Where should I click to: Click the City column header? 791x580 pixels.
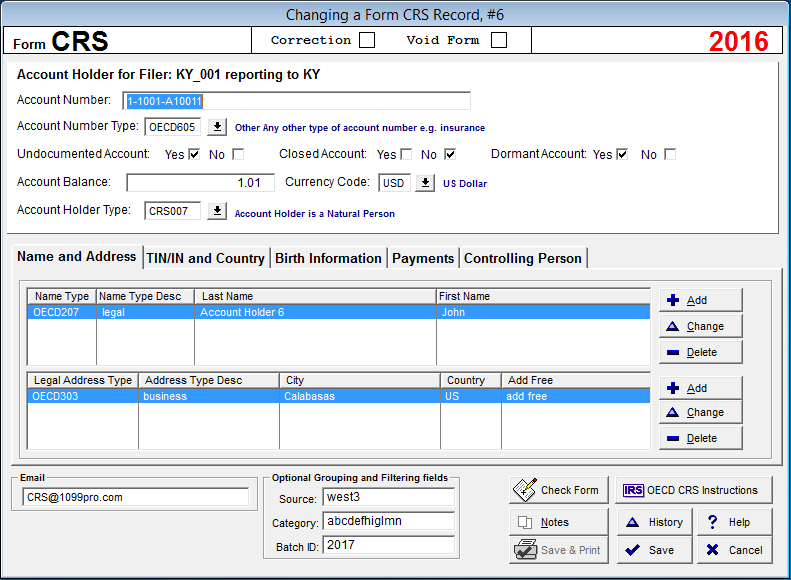360,380
